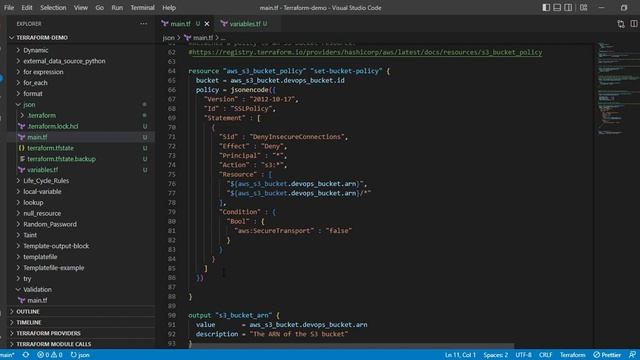This screenshot has width=640, height=360.
Task: Expand for expression folder
Action: click(82, 72)
